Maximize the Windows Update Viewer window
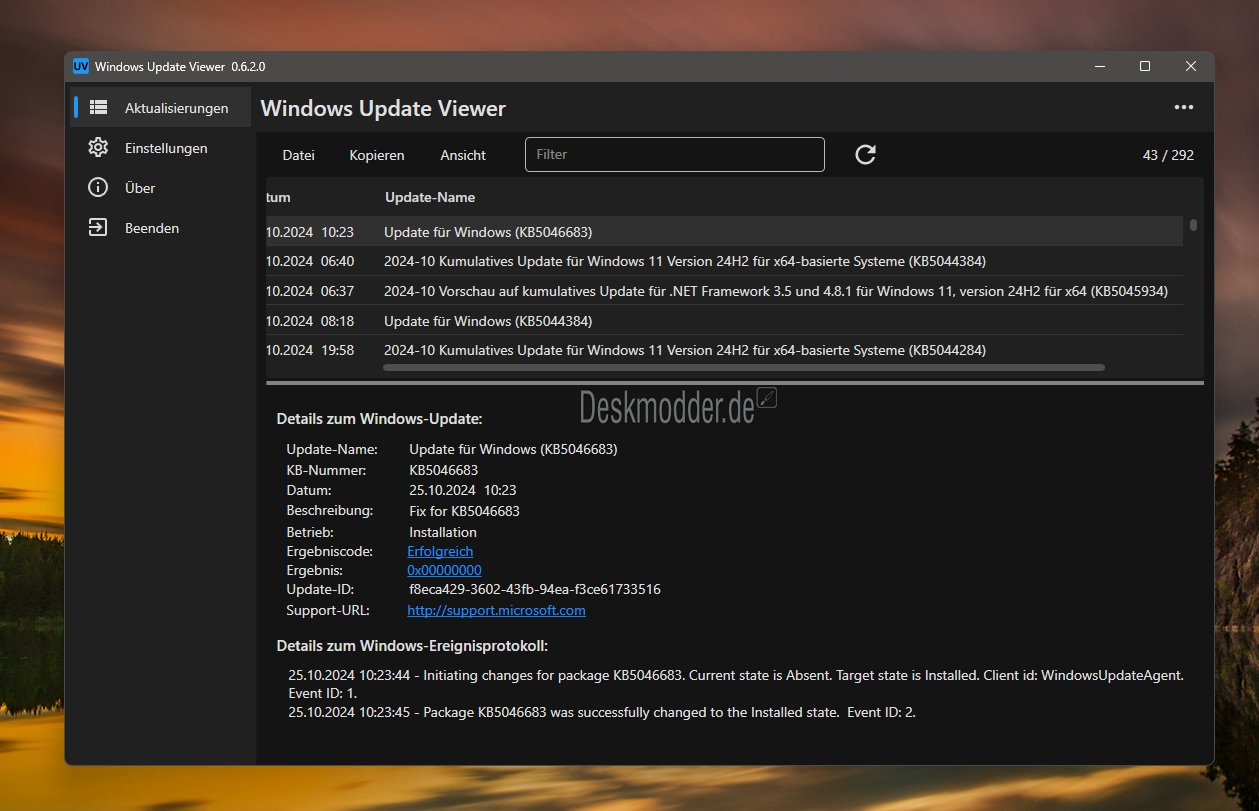 click(1145, 66)
